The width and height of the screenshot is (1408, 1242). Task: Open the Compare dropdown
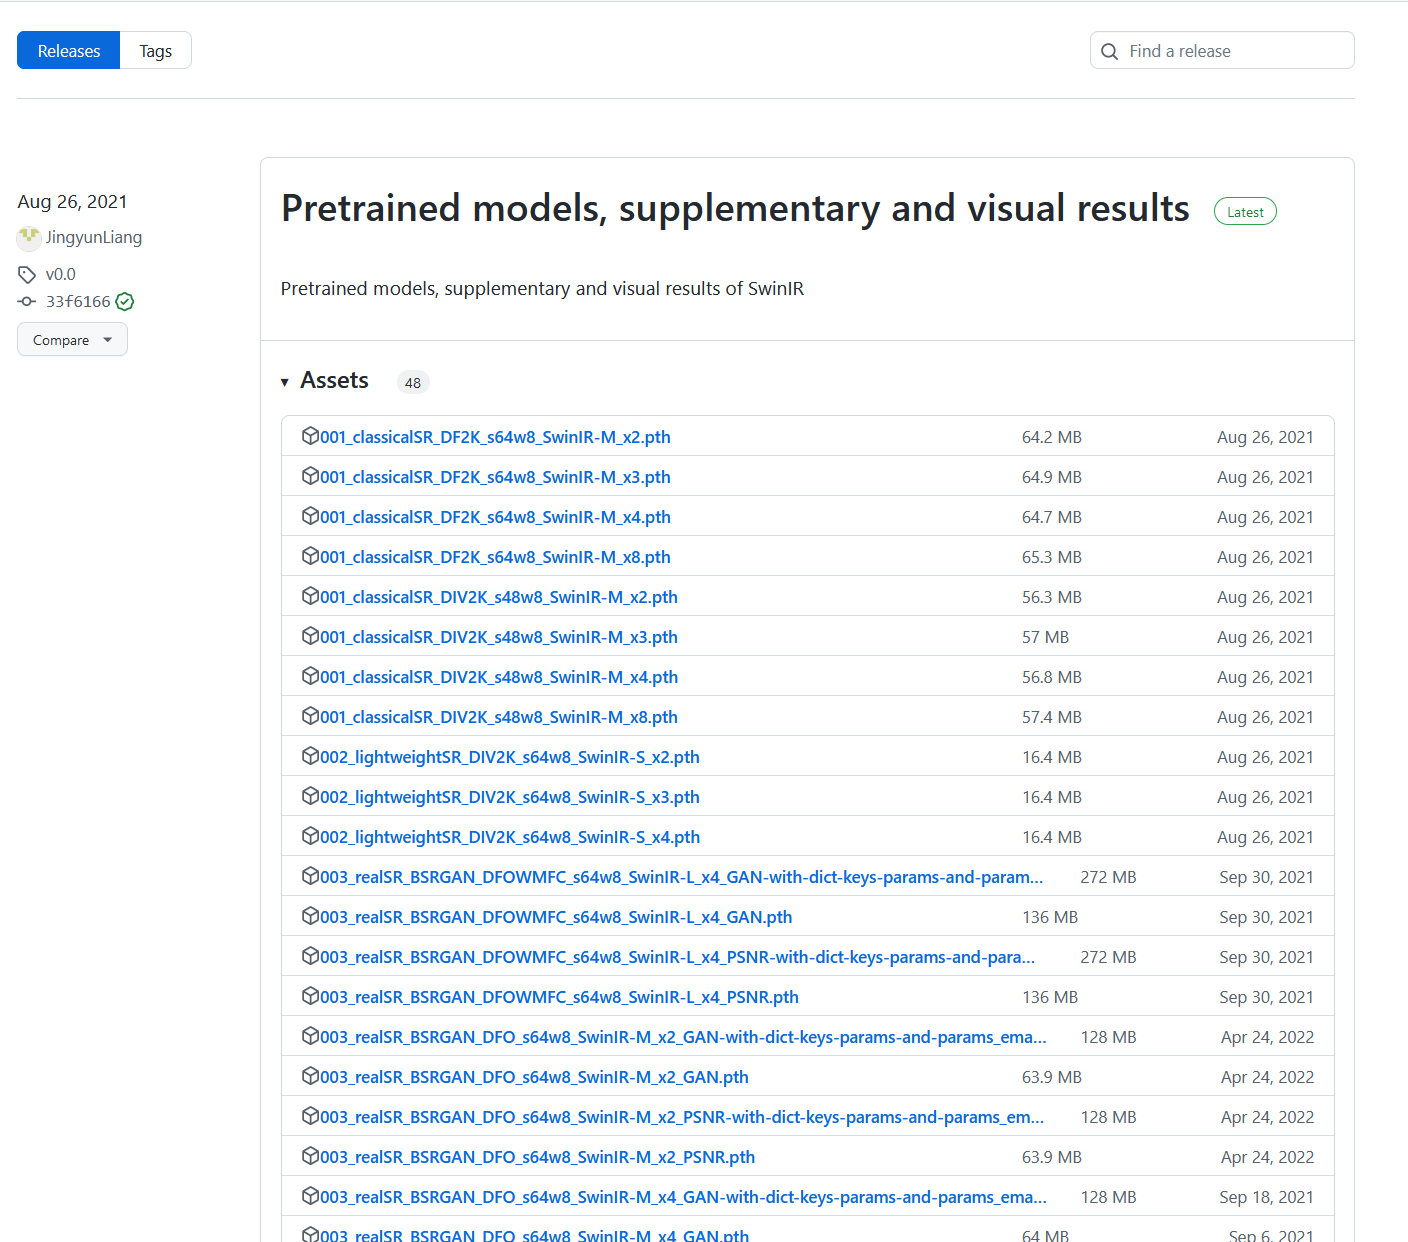coord(72,340)
